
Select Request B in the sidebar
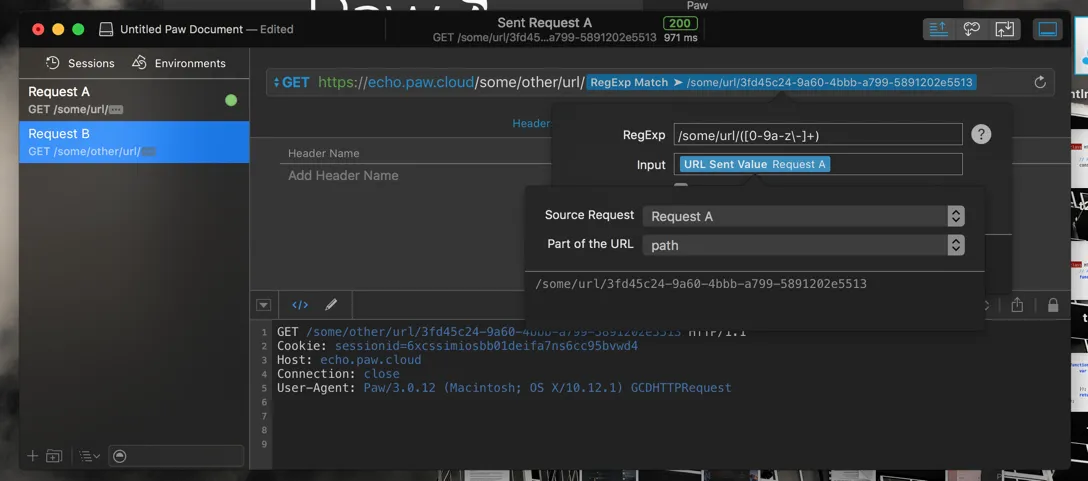(x=134, y=142)
